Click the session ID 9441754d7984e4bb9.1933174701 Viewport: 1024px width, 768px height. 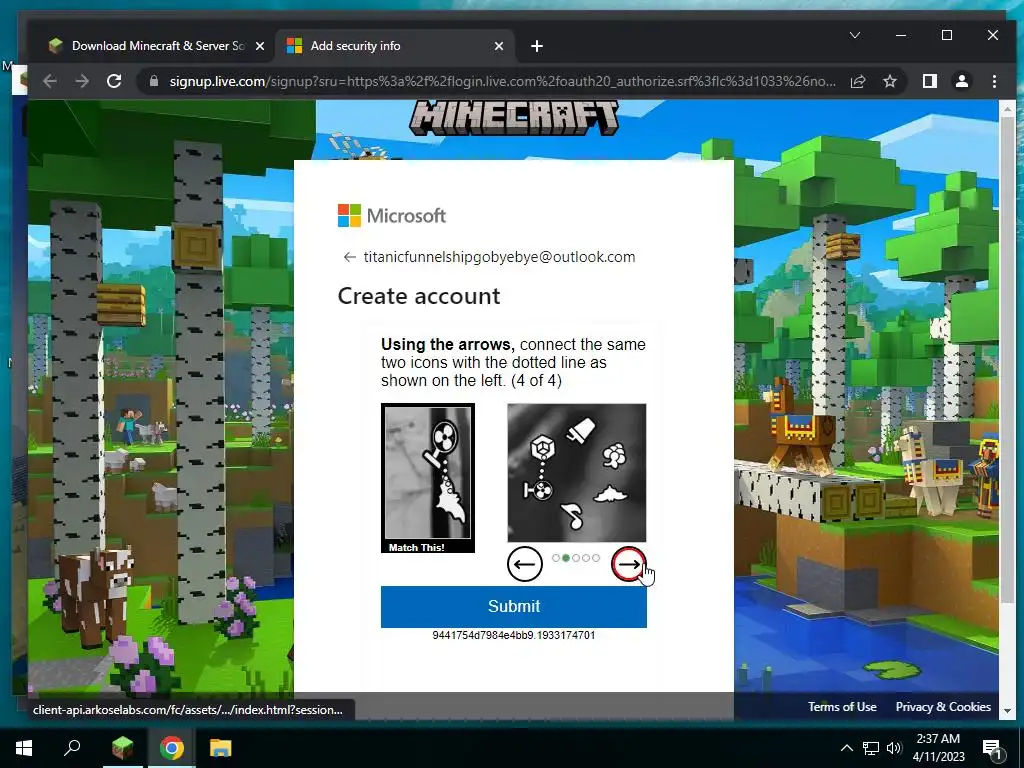(514, 635)
